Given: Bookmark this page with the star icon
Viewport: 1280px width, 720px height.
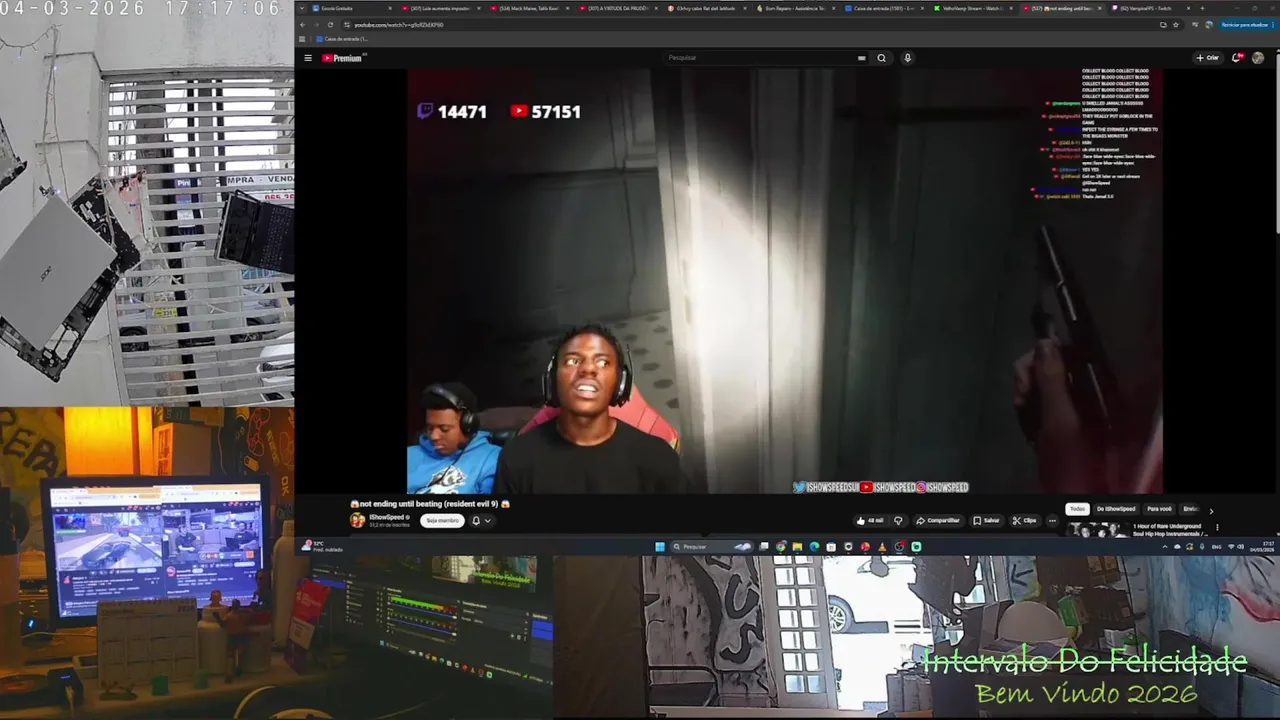Looking at the screenshot, I should point(1176,25).
